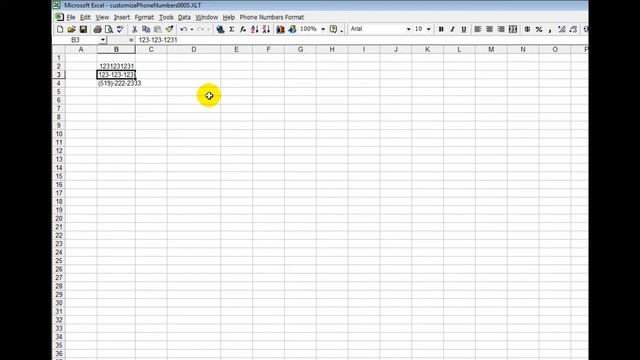Select row 20 header
The height and width of the screenshot is (360, 640).
(59, 218)
